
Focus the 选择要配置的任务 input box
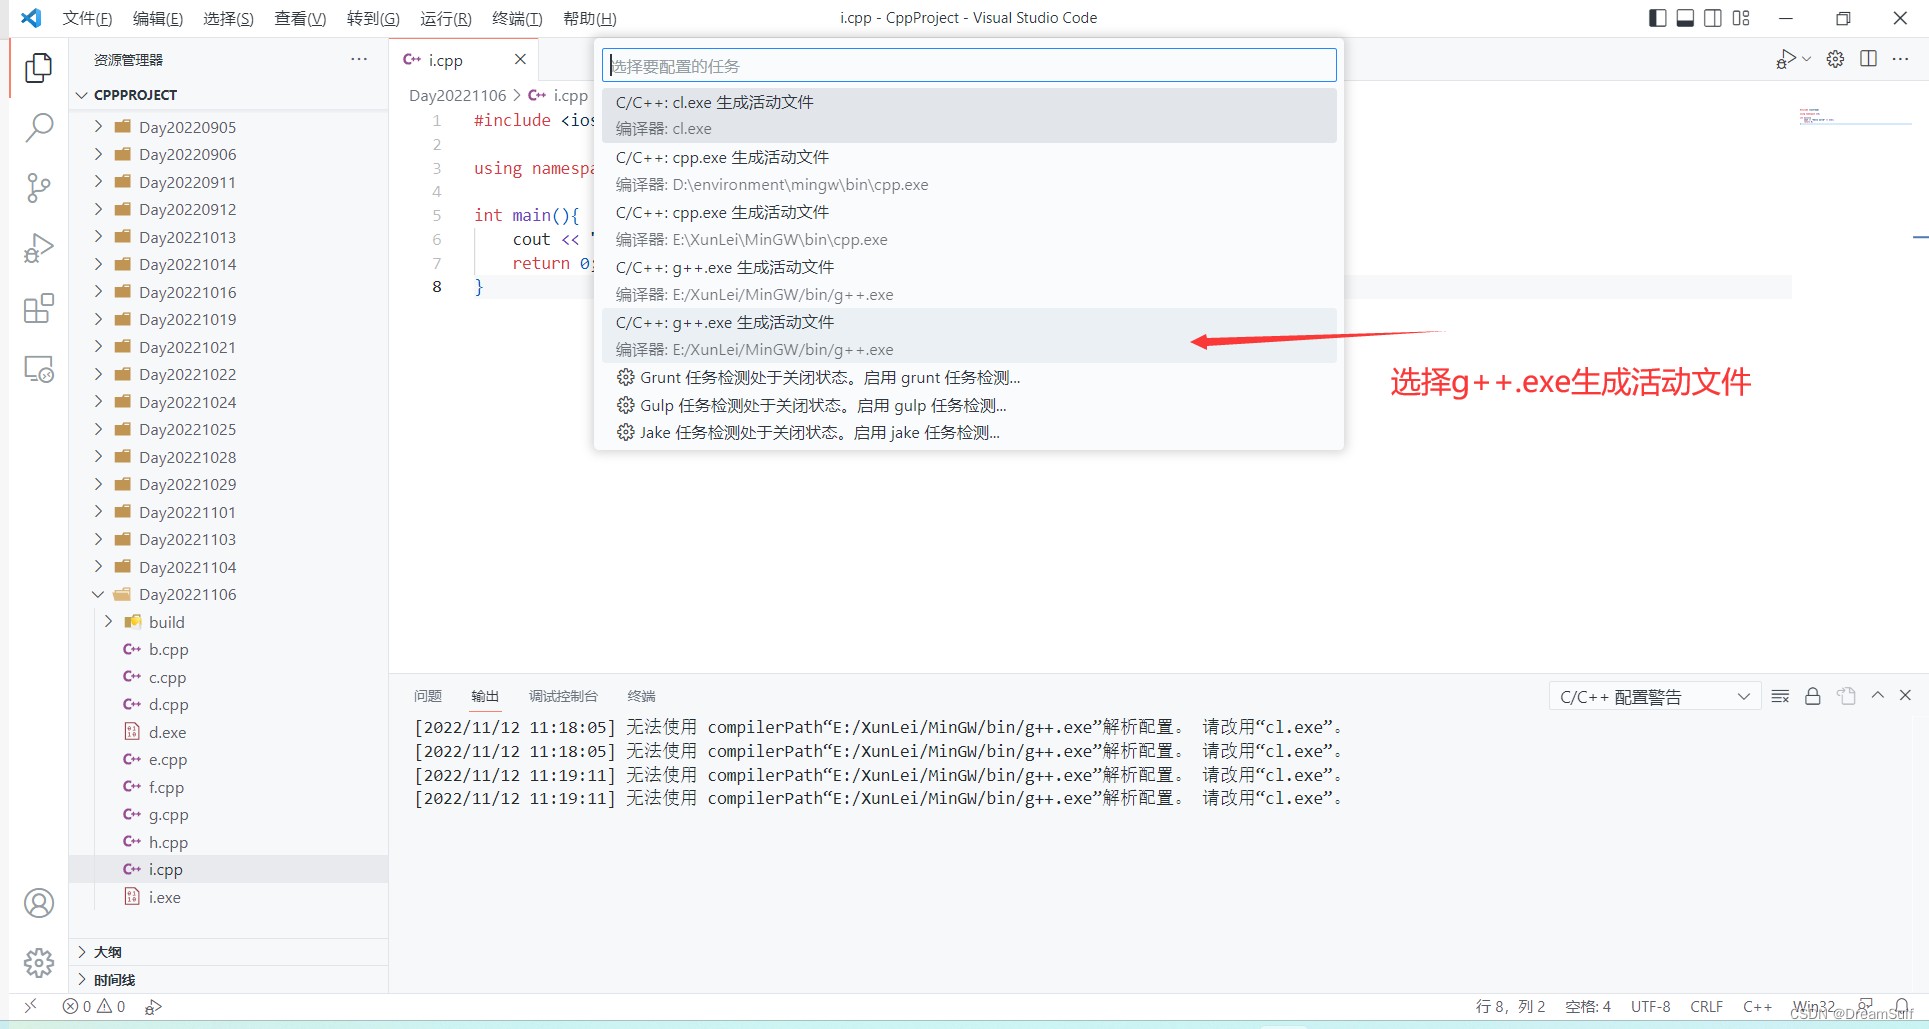click(969, 66)
